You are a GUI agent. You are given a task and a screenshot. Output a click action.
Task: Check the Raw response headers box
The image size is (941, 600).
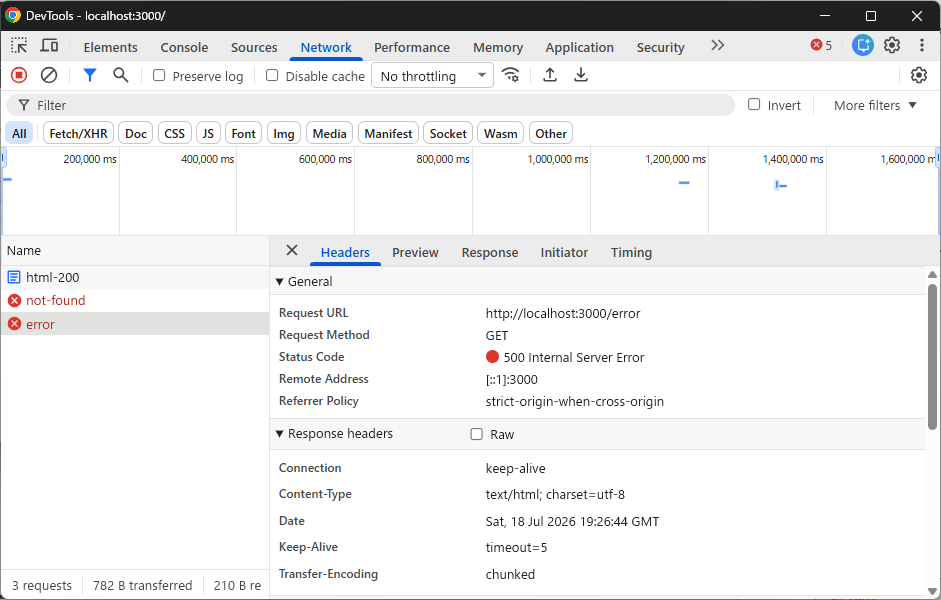477,434
